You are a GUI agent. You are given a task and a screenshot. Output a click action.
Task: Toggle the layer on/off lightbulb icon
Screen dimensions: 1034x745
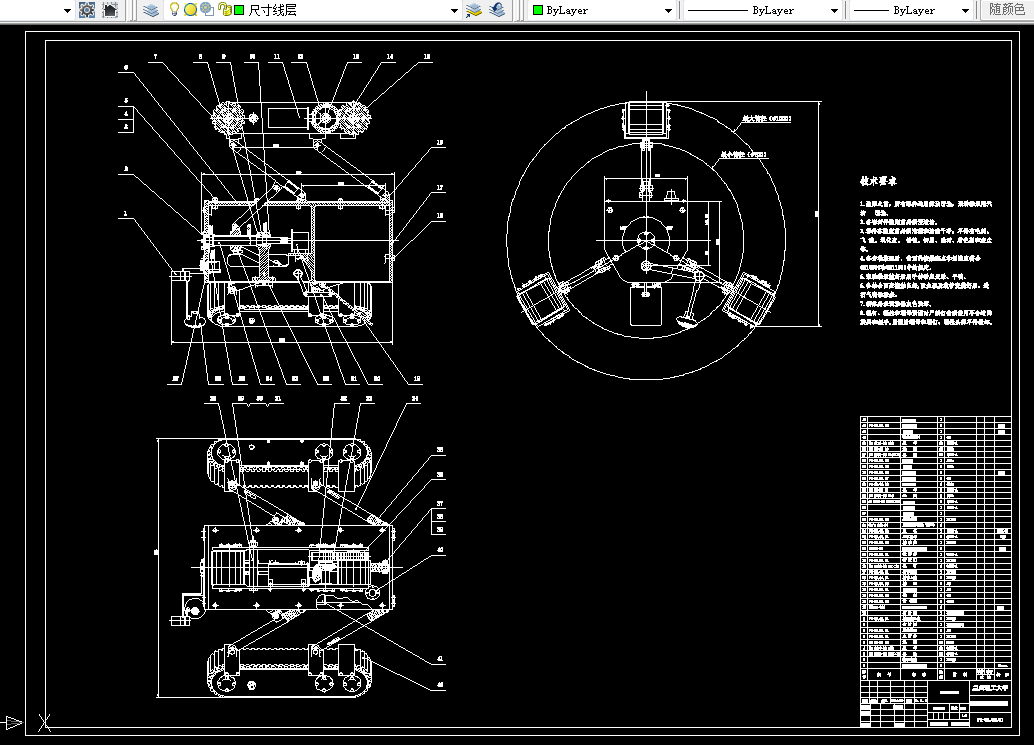174,9
